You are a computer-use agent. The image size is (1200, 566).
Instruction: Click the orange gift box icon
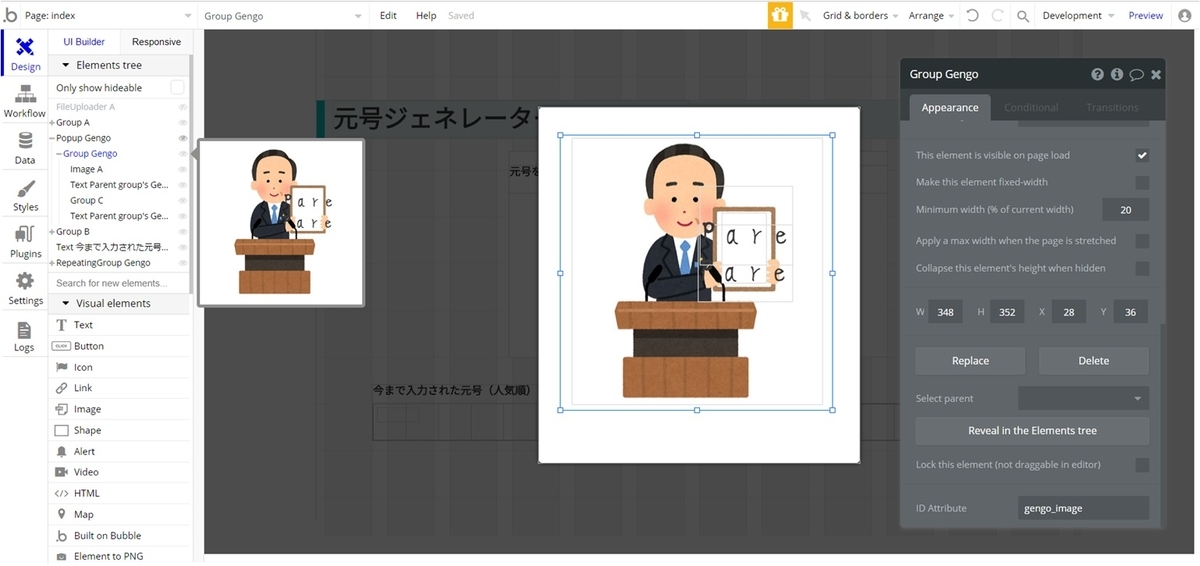780,15
